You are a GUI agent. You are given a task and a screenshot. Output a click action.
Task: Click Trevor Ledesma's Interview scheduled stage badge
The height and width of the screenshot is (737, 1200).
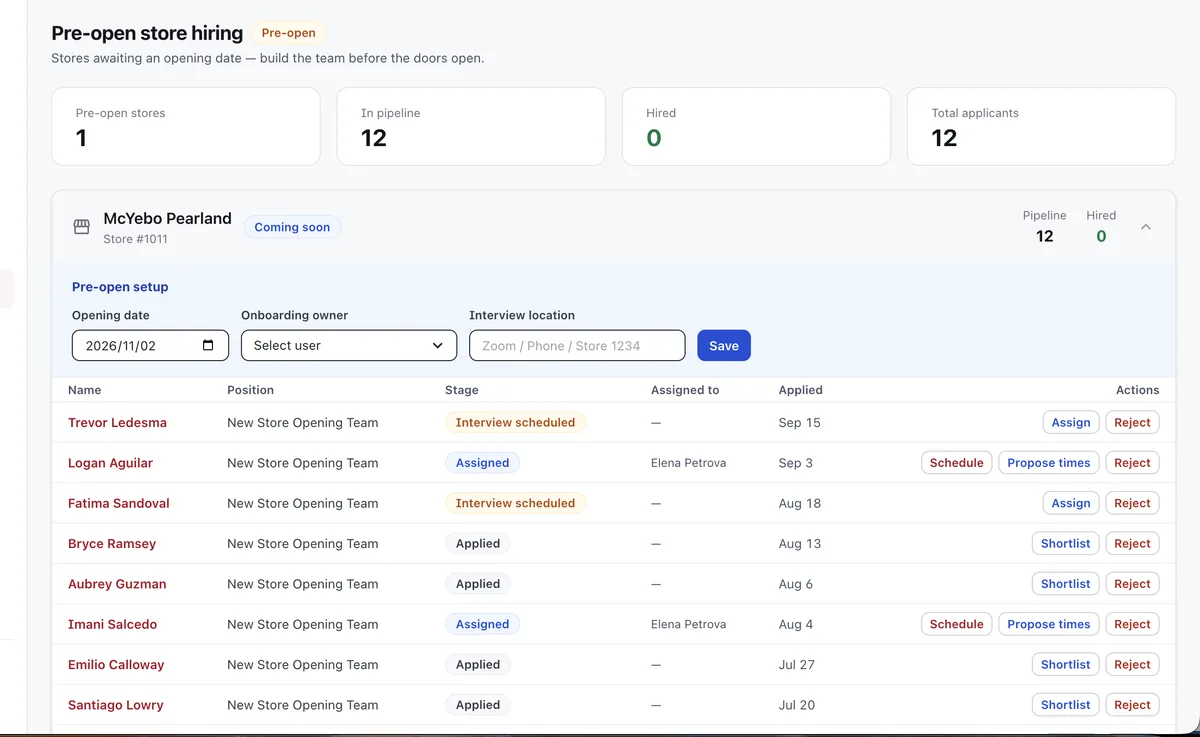click(x=515, y=422)
